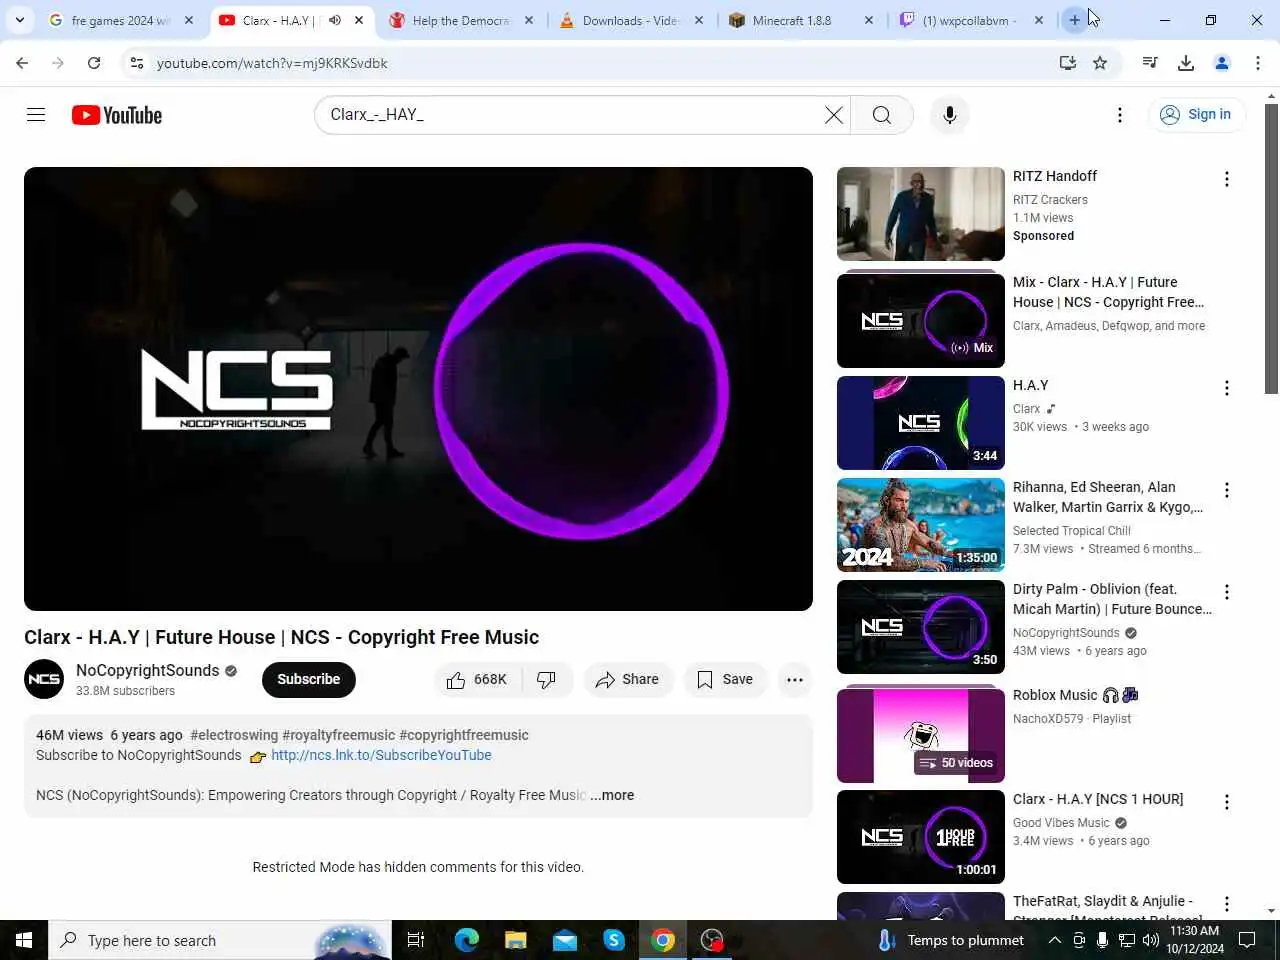This screenshot has width=1280, height=960.
Task: Open the NoCopyrightSounds channel avatar
Action: 44,679
